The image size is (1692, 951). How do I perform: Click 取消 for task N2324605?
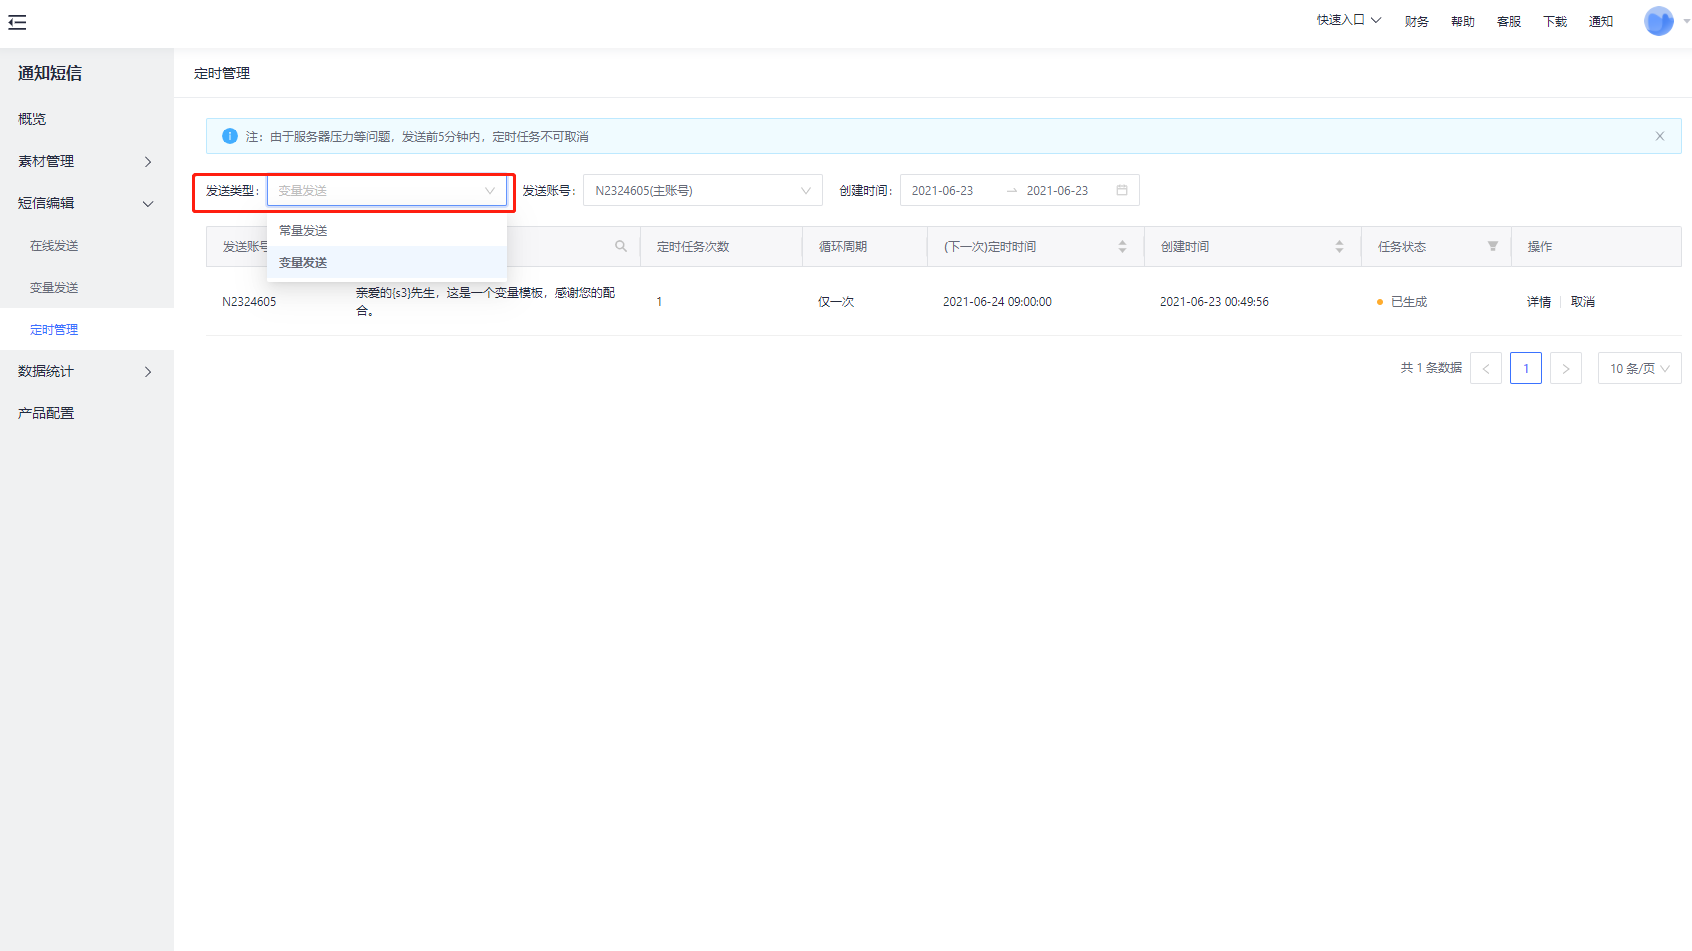pyautogui.click(x=1582, y=301)
